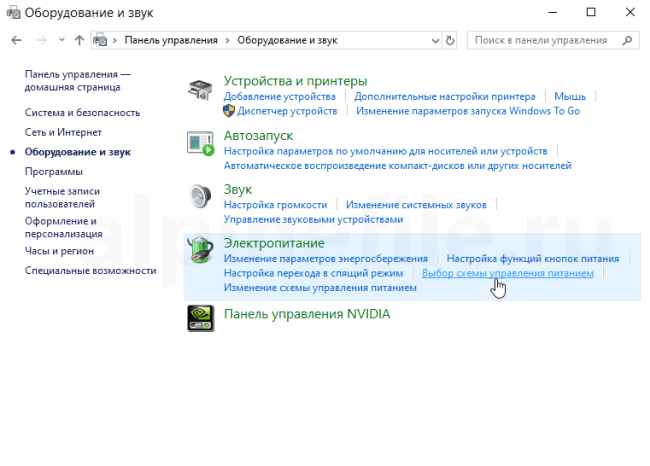Image resolution: width=650 pixels, height=466 pixels.
Task: Click the search magnifier icon
Action: click(x=628, y=40)
